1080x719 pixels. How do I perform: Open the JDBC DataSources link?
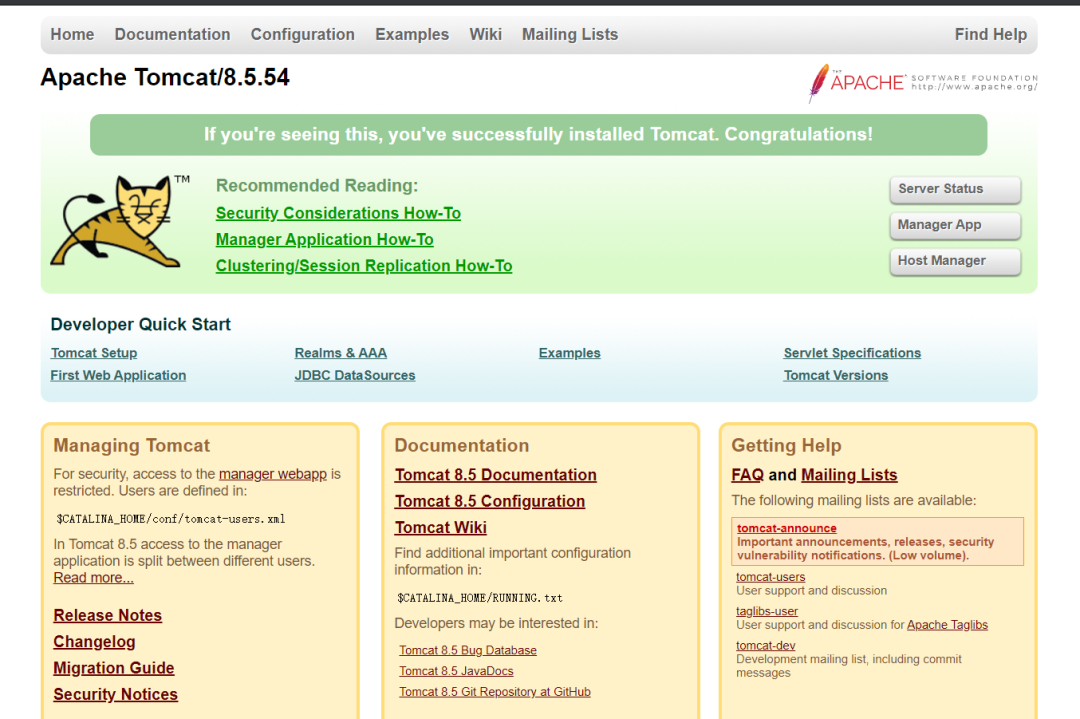coord(355,375)
